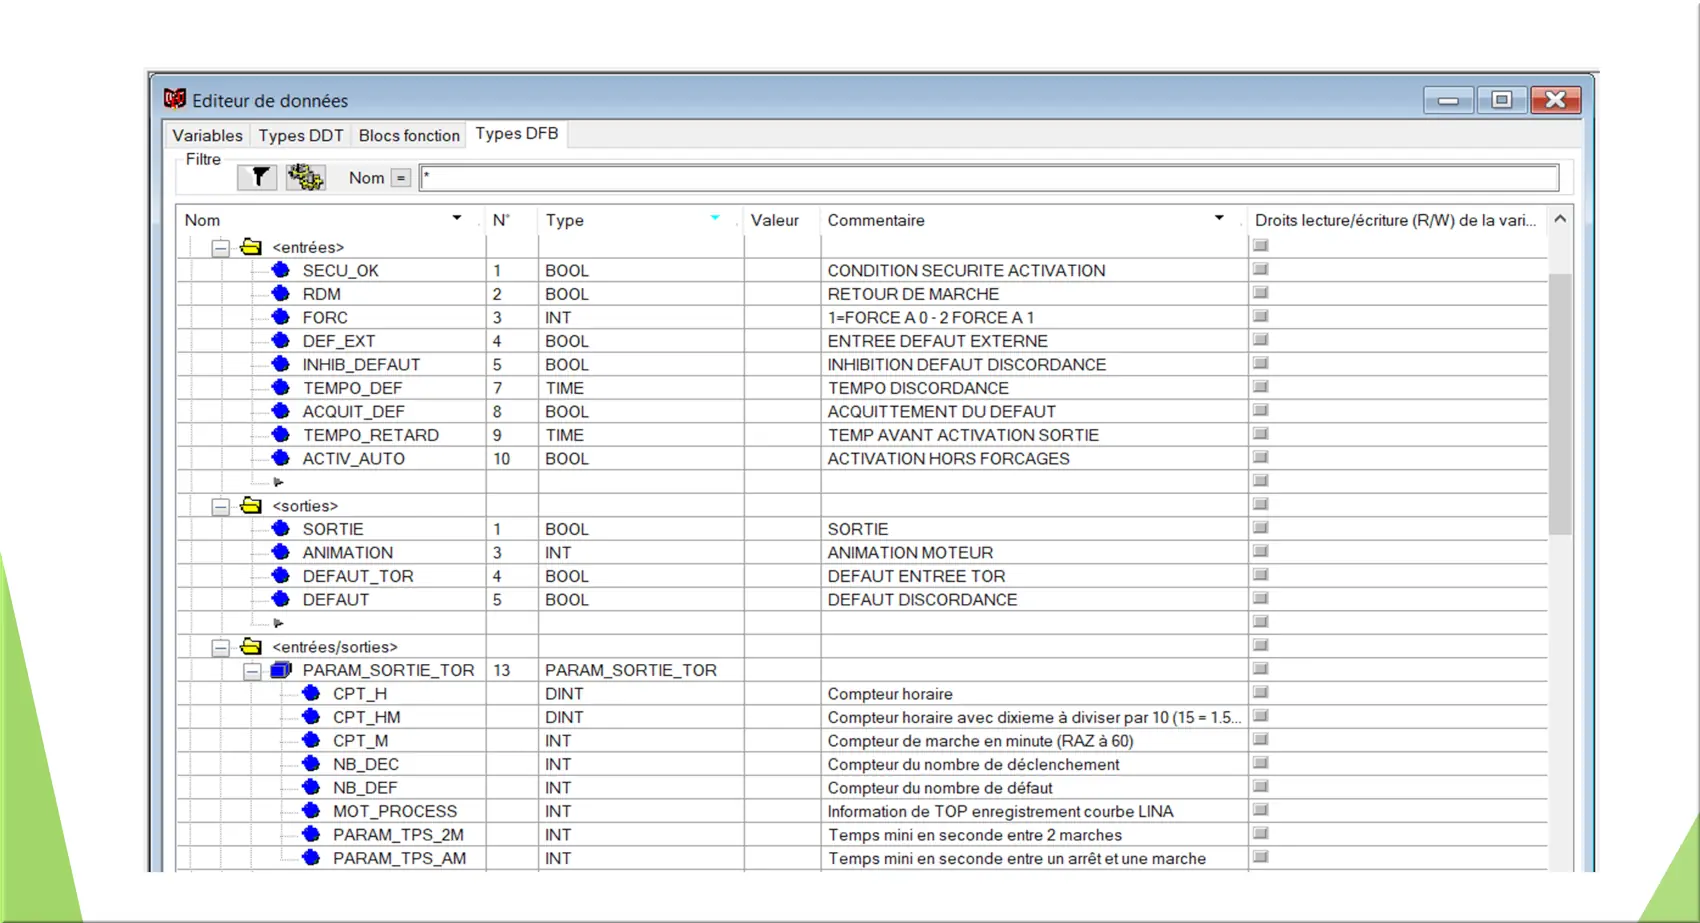Maximize the Editeur de données window

click(x=1501, y=99)
